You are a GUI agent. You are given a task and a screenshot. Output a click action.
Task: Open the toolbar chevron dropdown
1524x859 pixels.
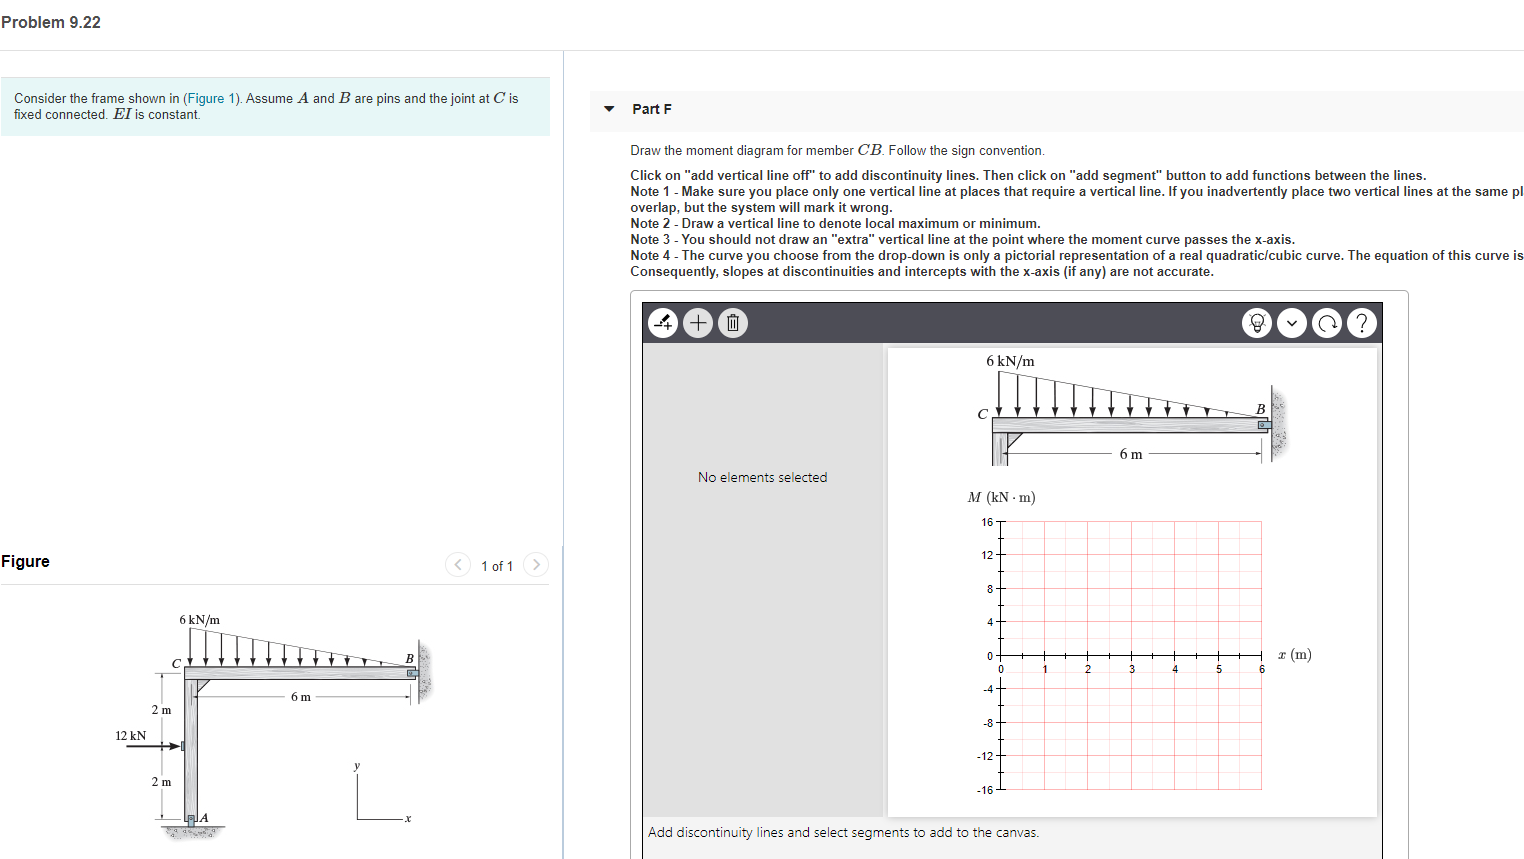[x=1292, y=323]
